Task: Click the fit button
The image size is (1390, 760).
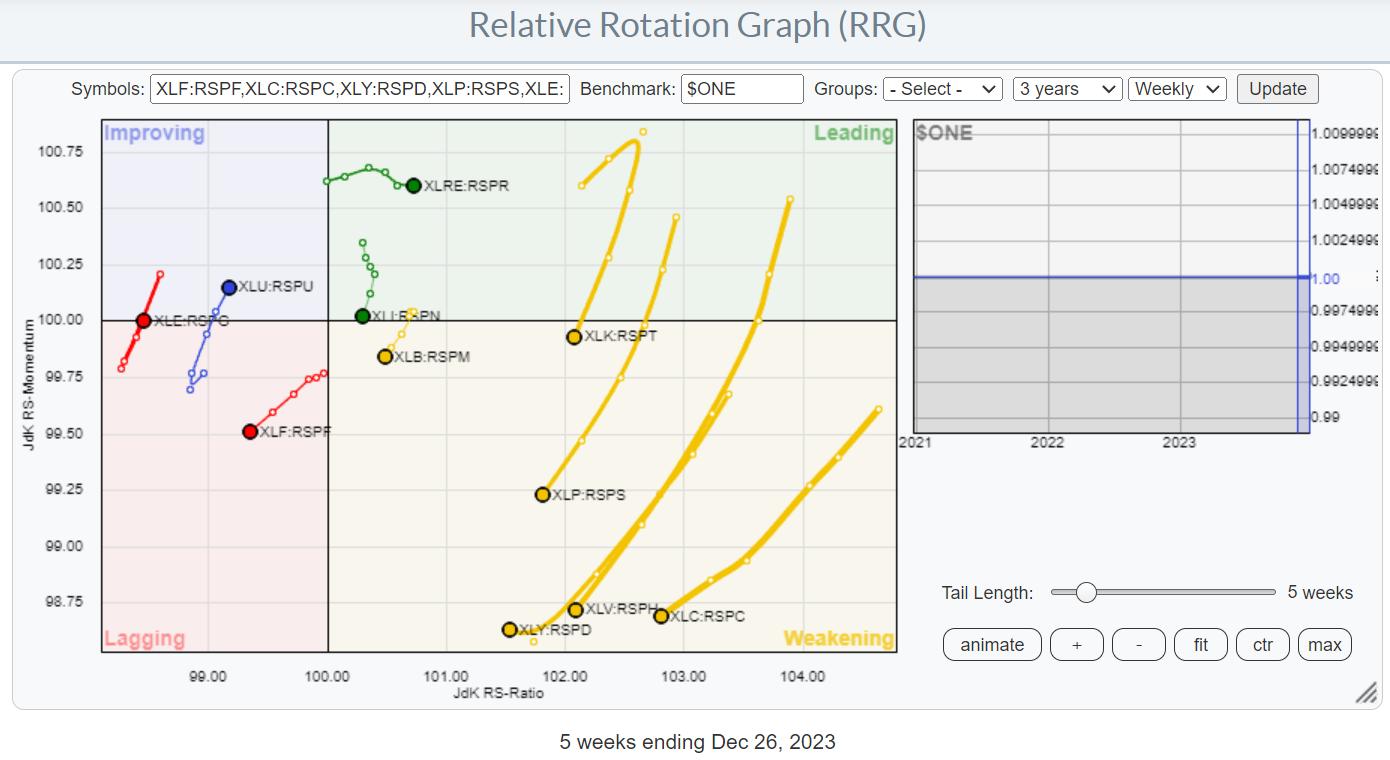Action: (1201, 645)
